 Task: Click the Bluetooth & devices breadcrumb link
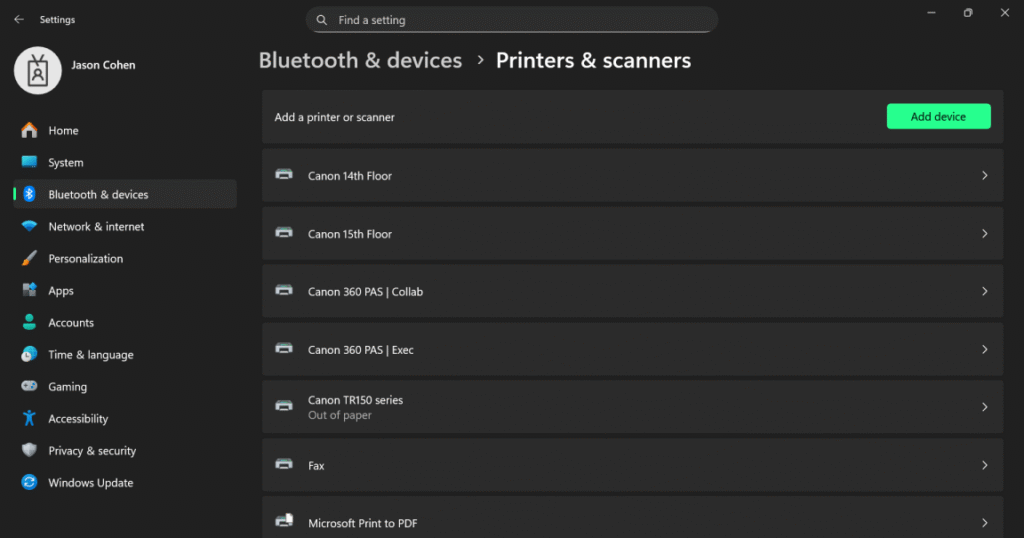360,60
